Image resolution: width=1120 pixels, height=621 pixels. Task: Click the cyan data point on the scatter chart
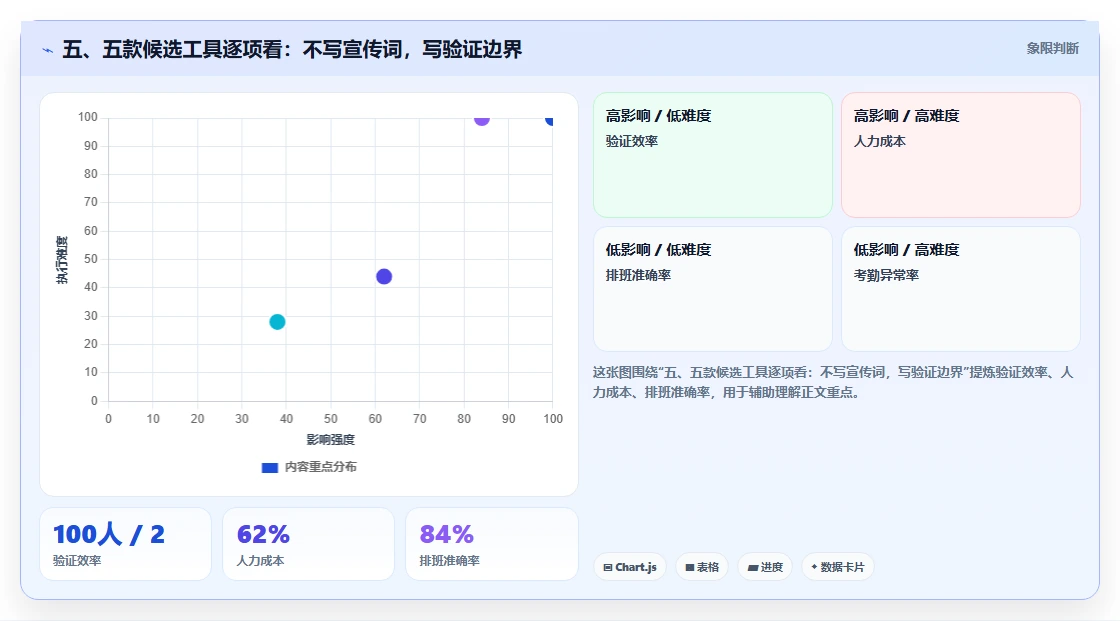tap(277, 322)
